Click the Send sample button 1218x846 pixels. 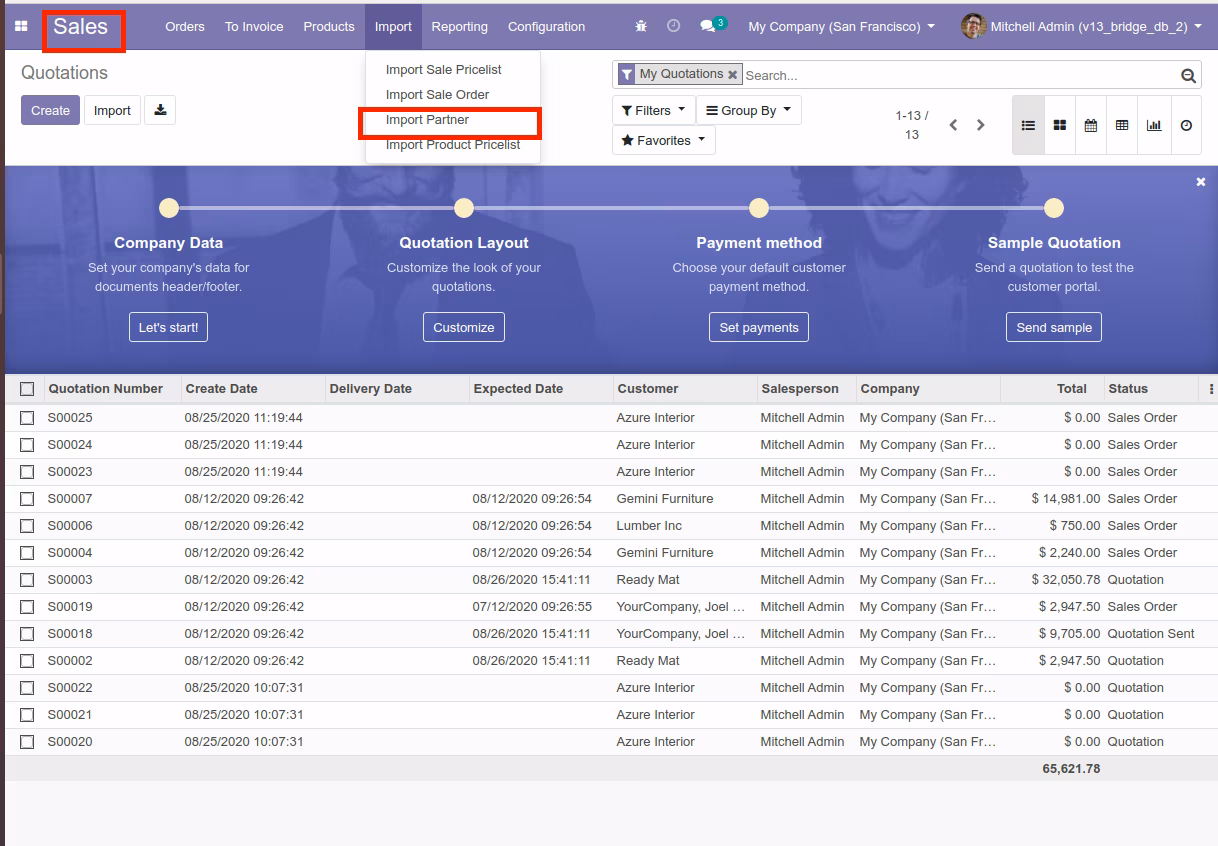pos(1054,327)
